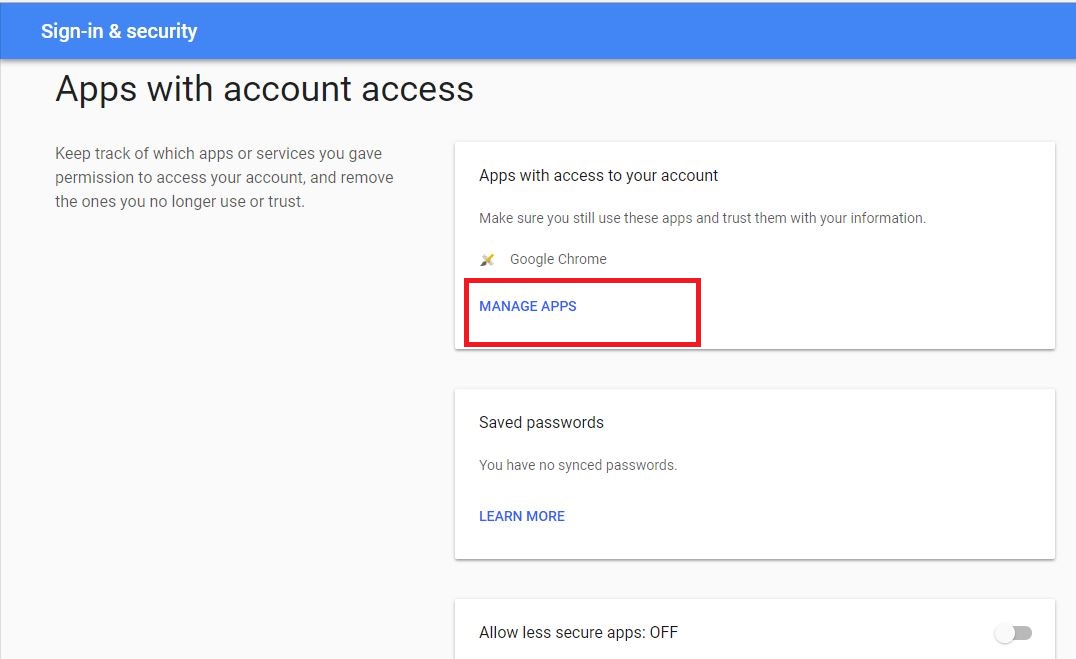Click the Keep track of which apps line

click(x=218, y=154)
